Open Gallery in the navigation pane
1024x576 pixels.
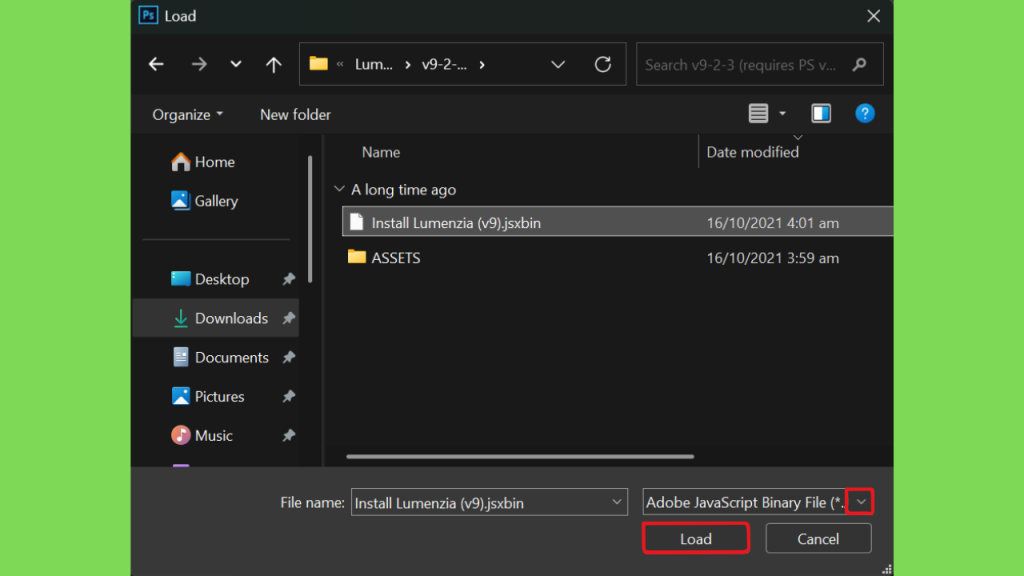[204, 201]
